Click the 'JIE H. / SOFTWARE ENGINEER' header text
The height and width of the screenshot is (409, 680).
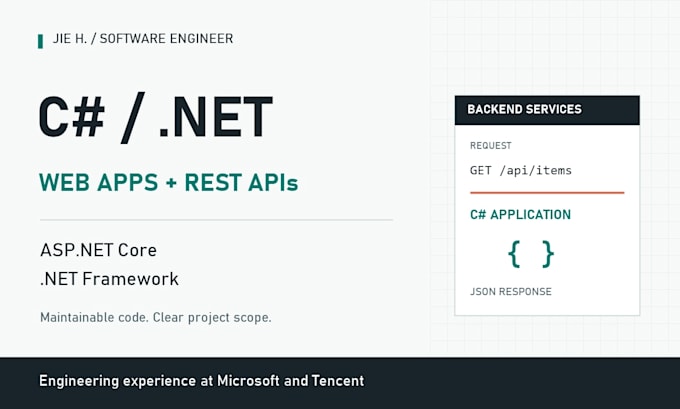coord(143,39)
